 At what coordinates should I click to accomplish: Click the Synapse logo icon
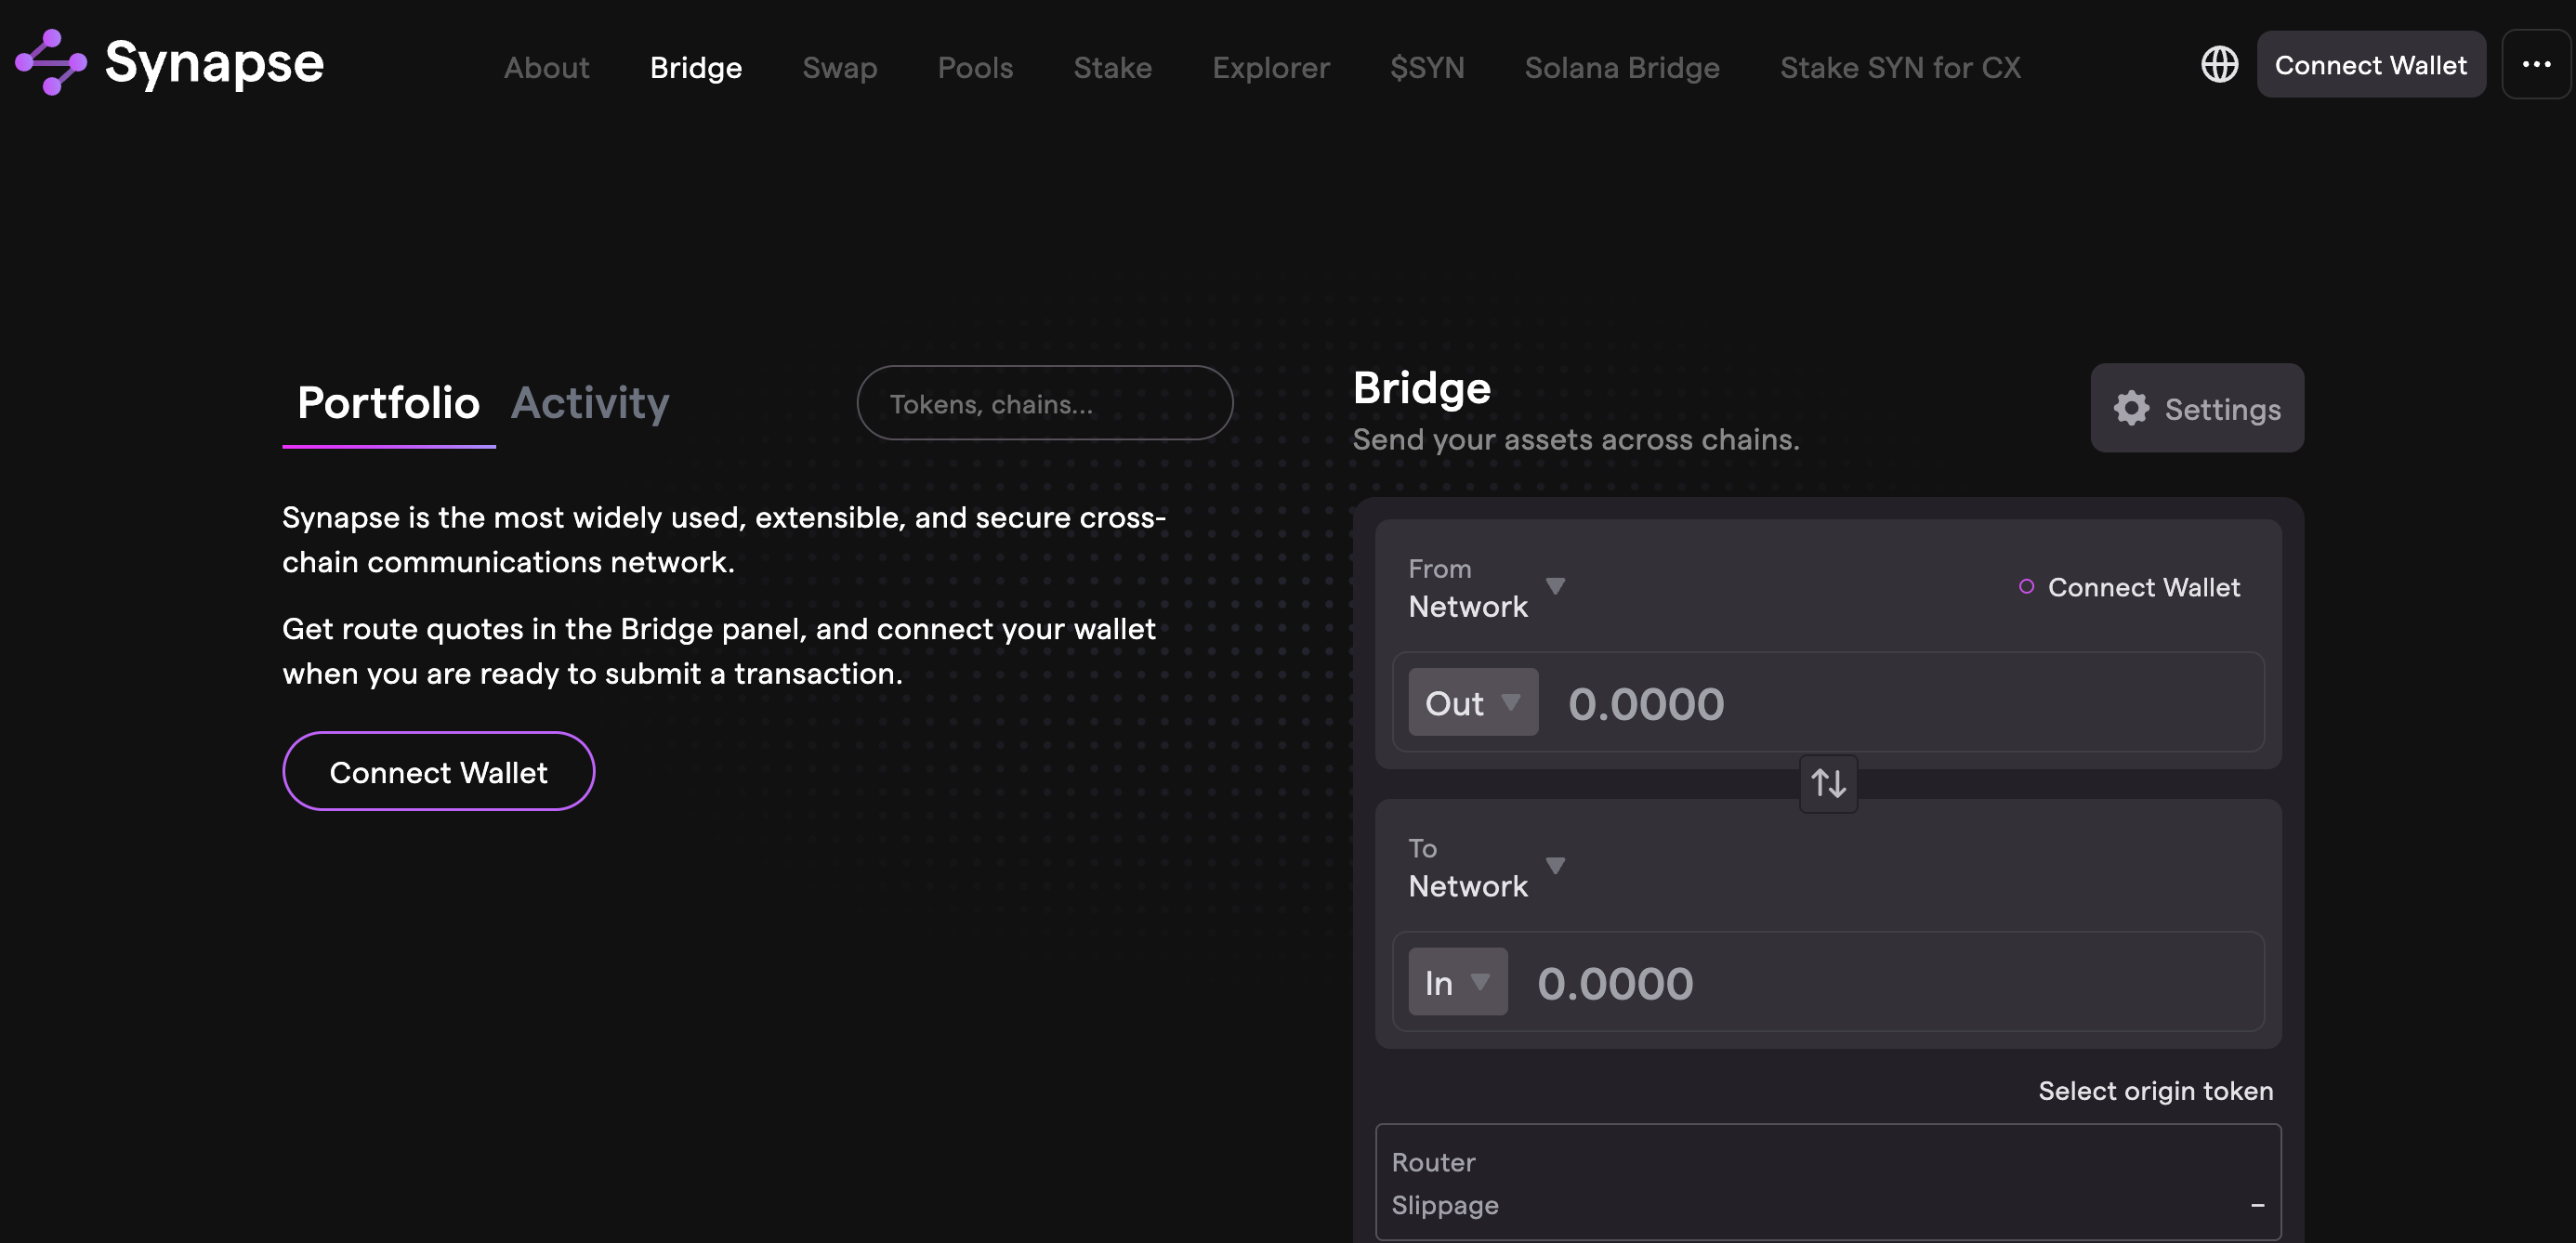pos(50,63)
